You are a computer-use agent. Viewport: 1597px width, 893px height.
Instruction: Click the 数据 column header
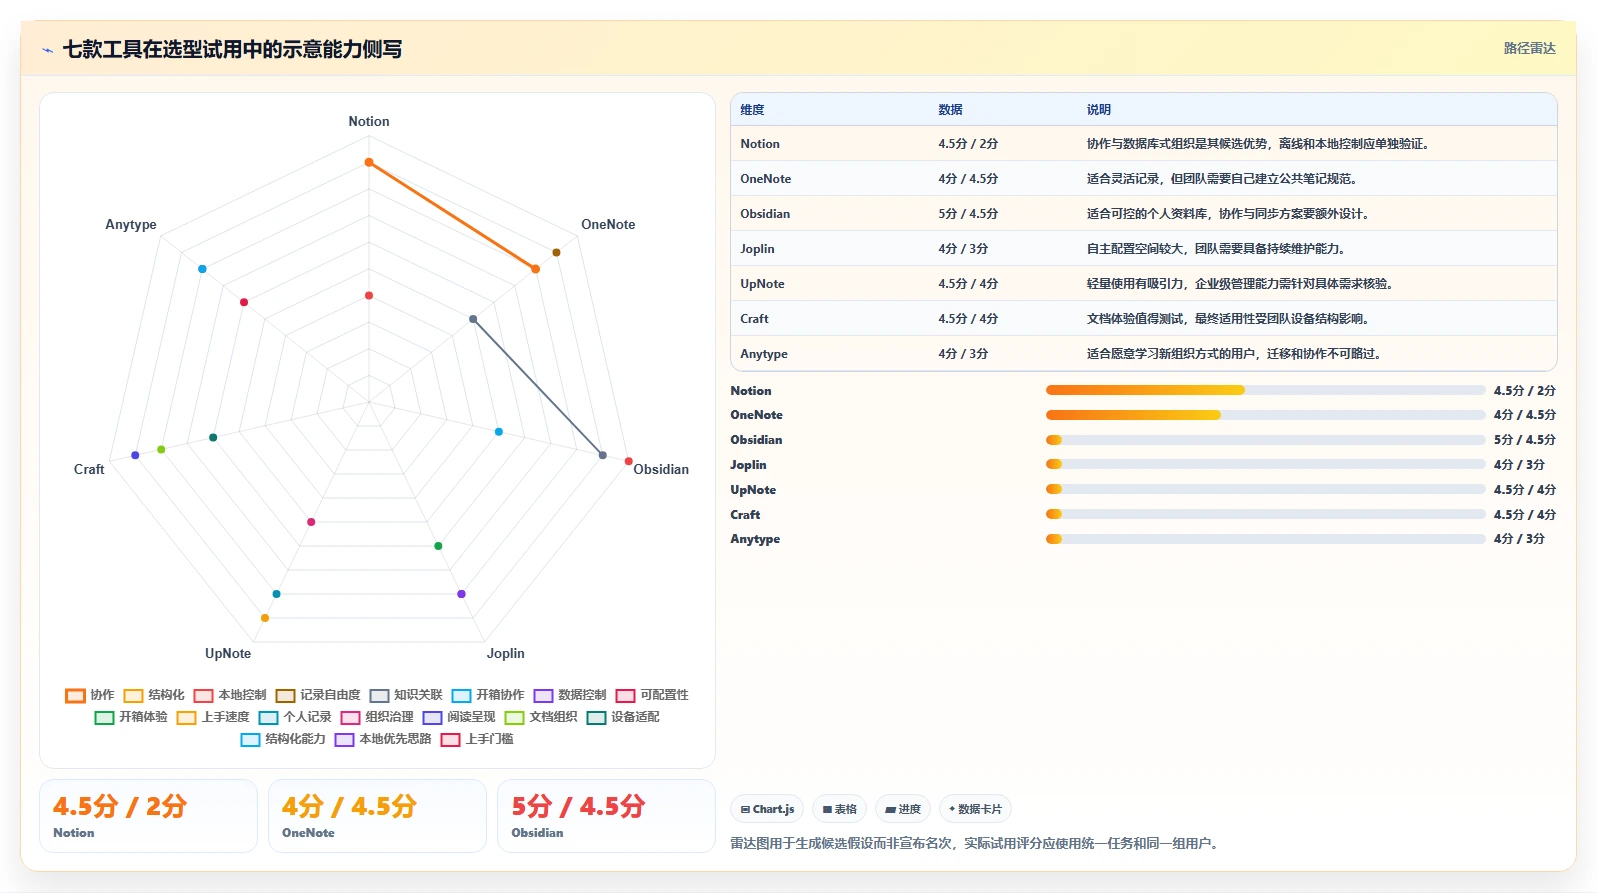(x=950, y=110)
